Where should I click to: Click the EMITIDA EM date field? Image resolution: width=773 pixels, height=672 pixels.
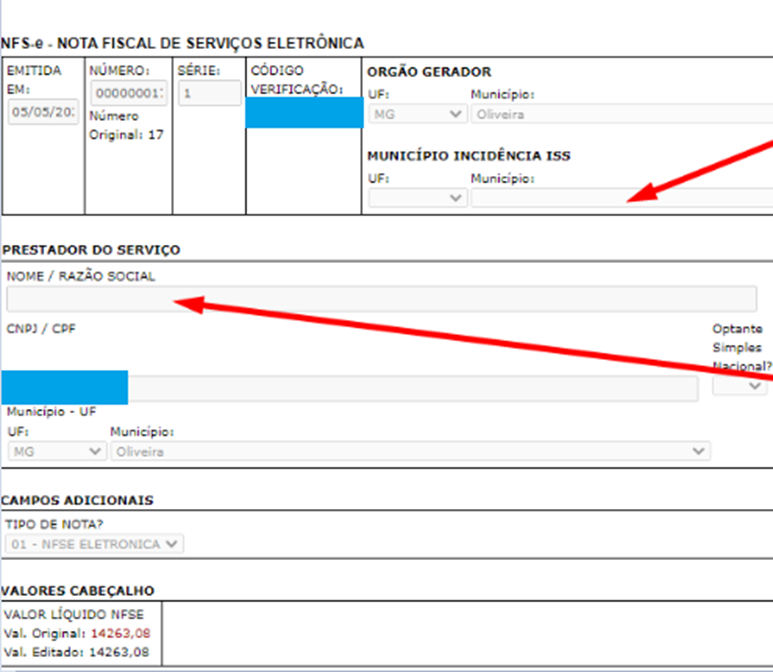coord(43,112)
